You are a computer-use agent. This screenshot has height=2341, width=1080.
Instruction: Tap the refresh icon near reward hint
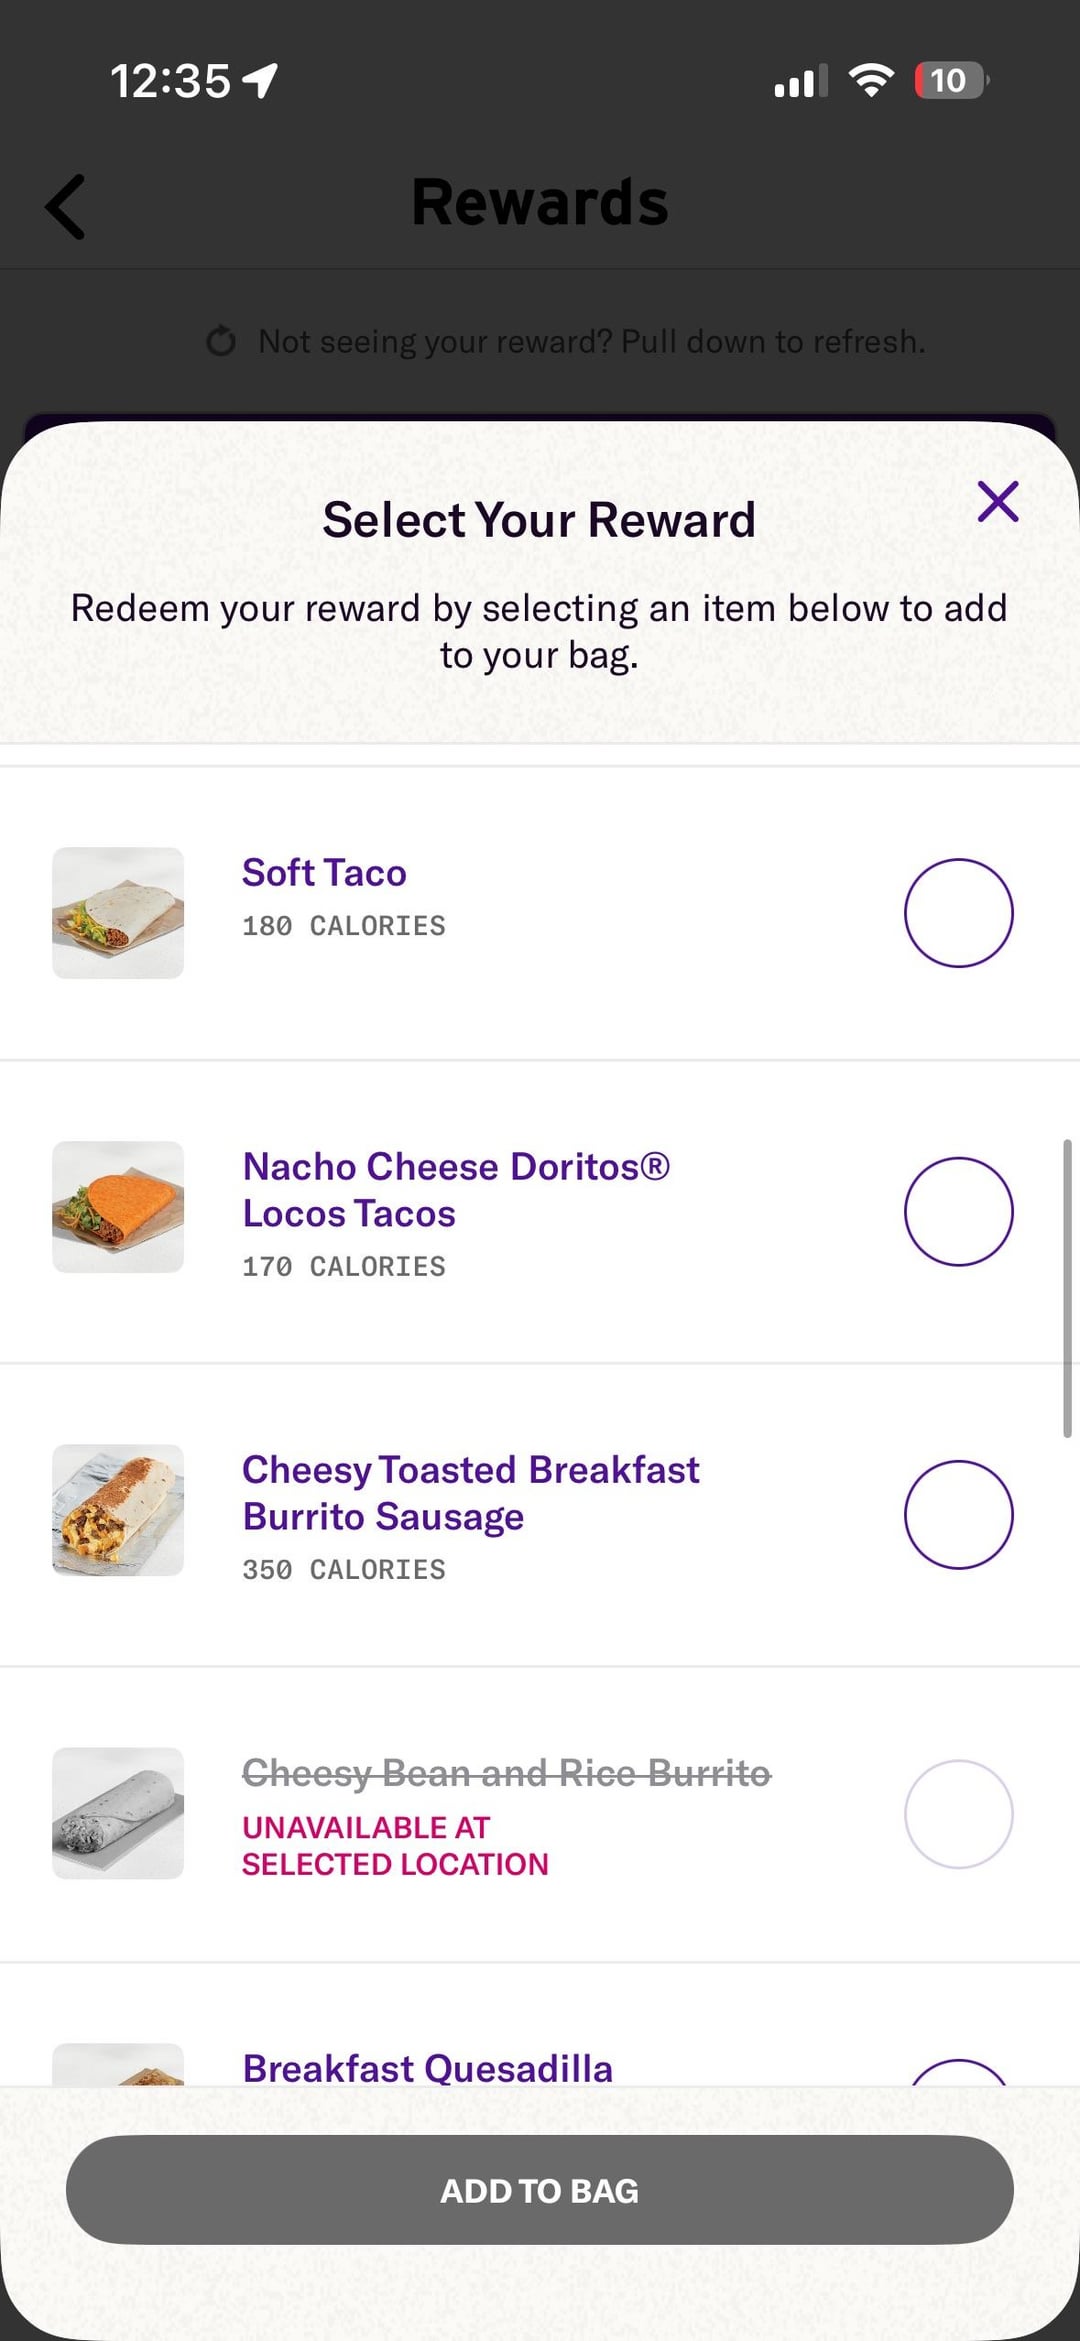pyautogui.click(x=221, y=342)
